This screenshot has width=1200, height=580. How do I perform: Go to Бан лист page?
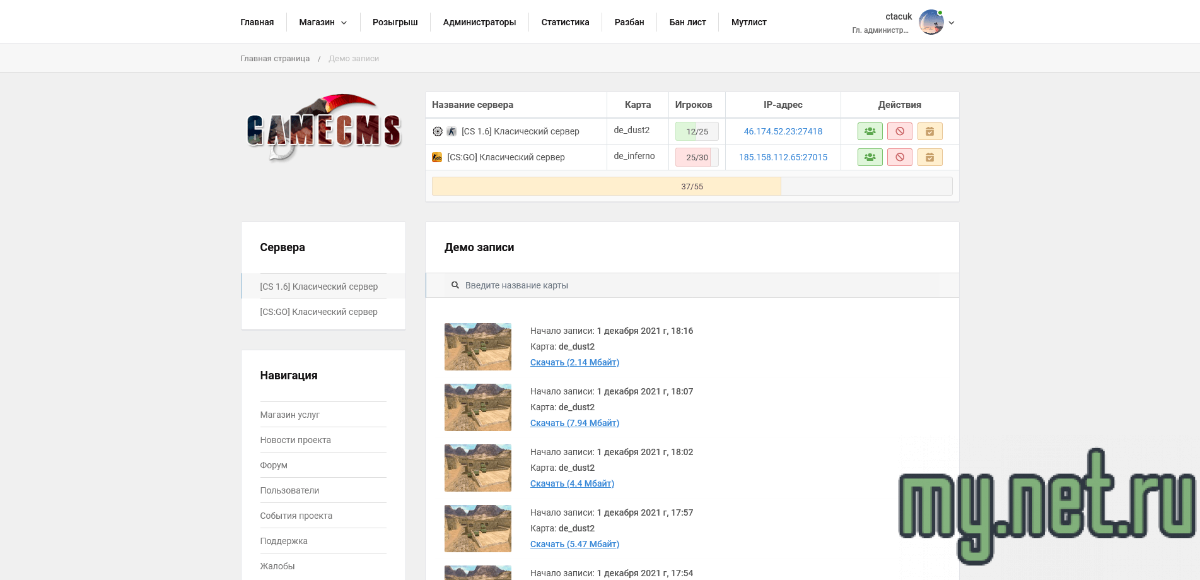point(688,22)
